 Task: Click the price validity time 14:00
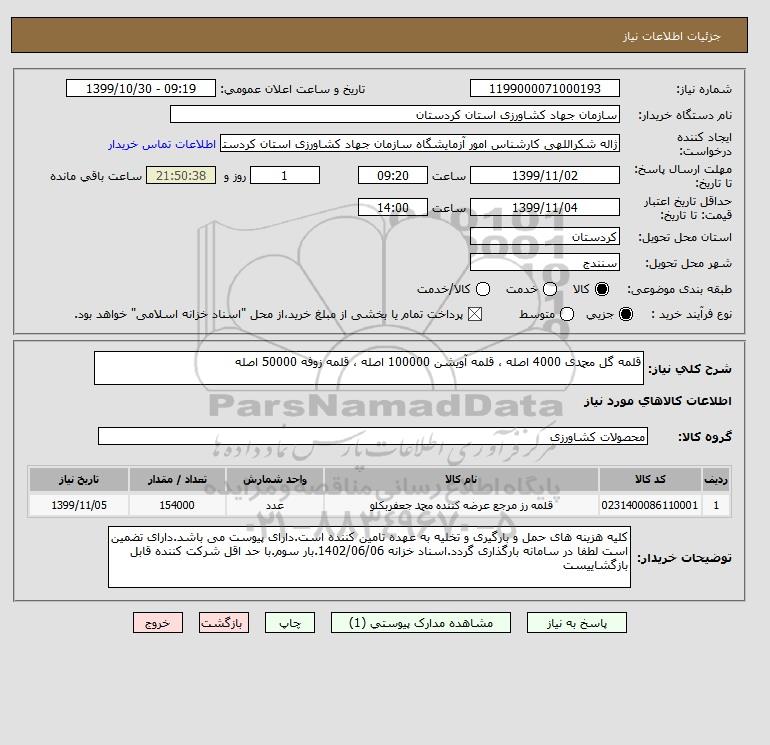click(x=393, y=207)
